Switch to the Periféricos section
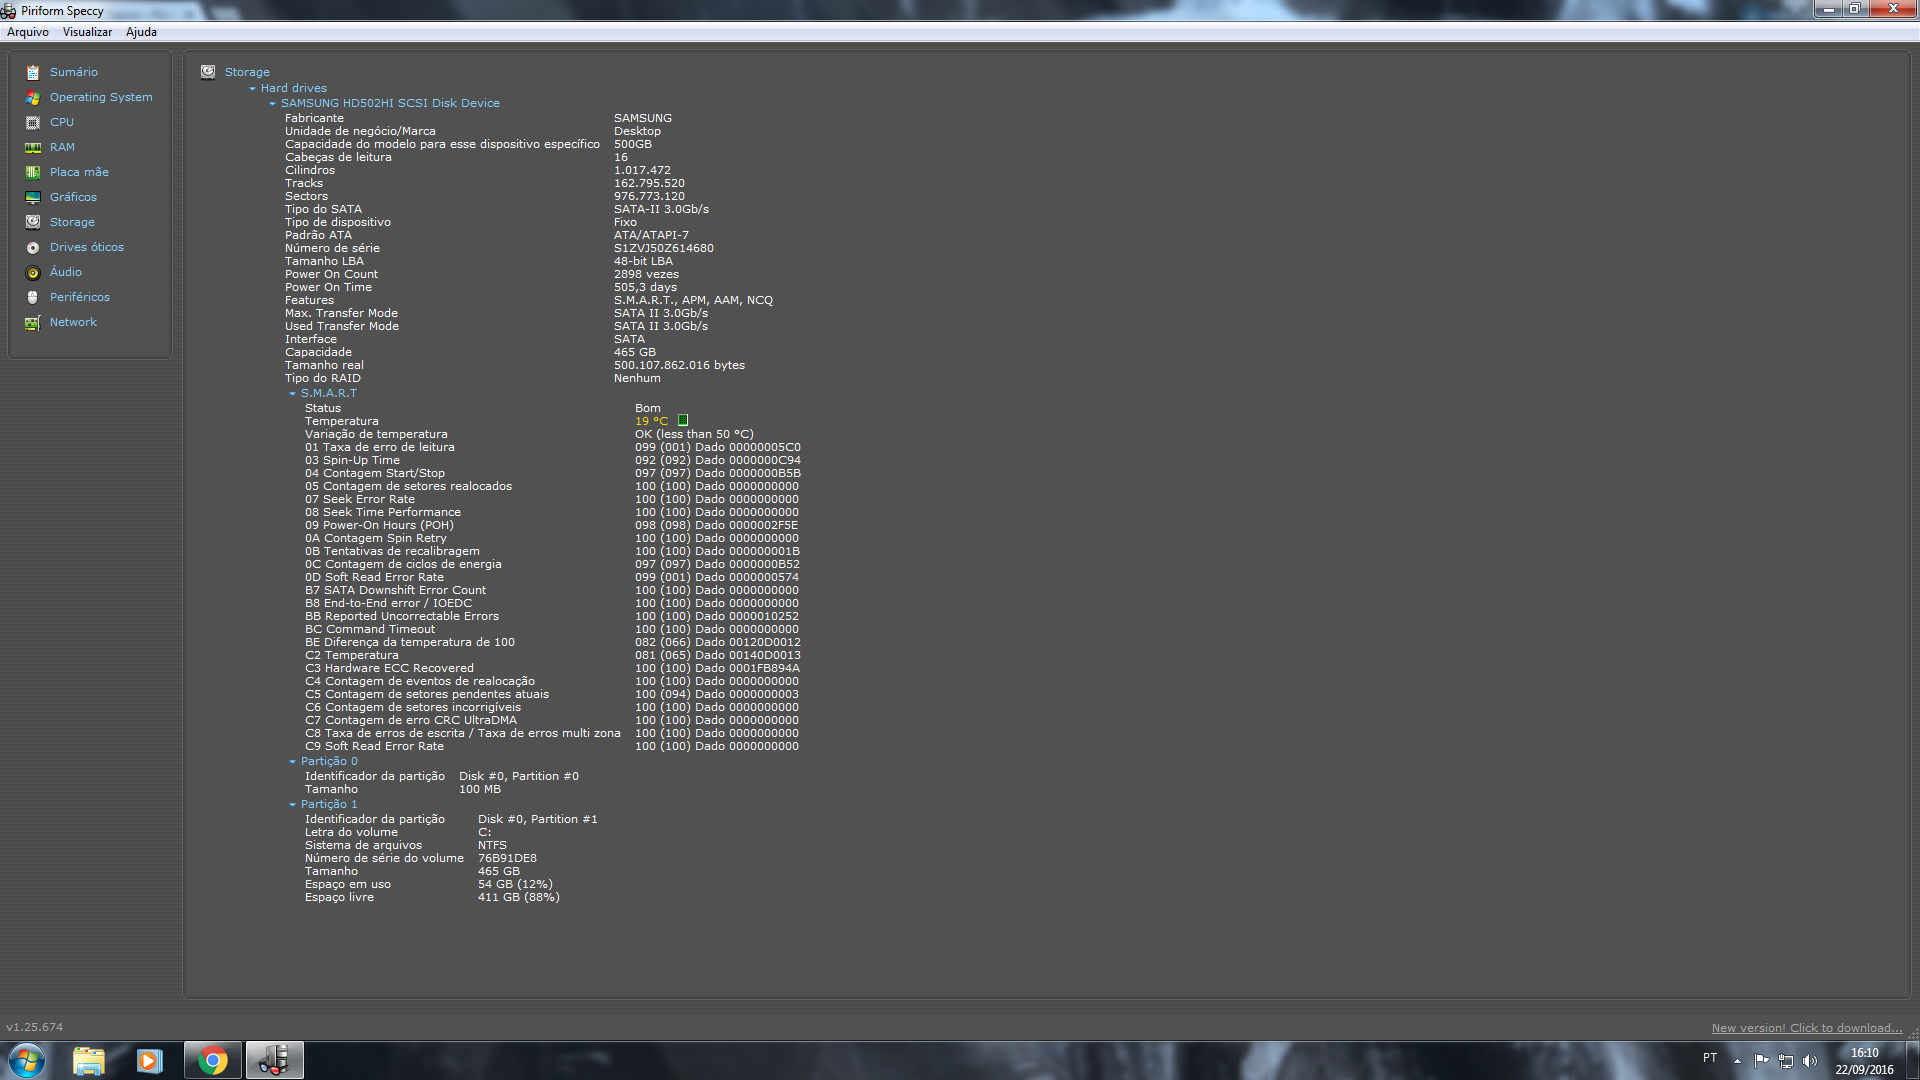The width and height of the screenshot is (1920, 1080). point(80,297)
